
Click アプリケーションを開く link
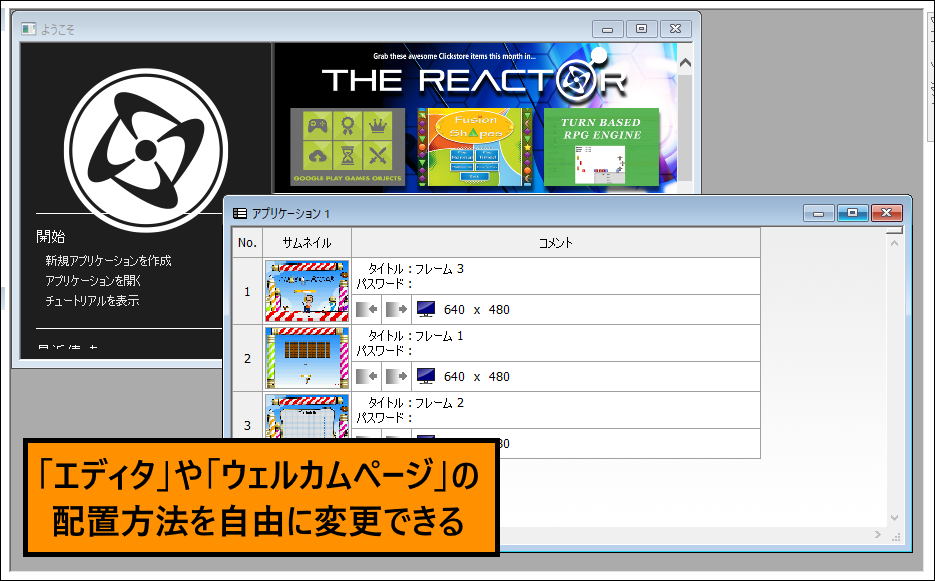(x=92, y=281)
